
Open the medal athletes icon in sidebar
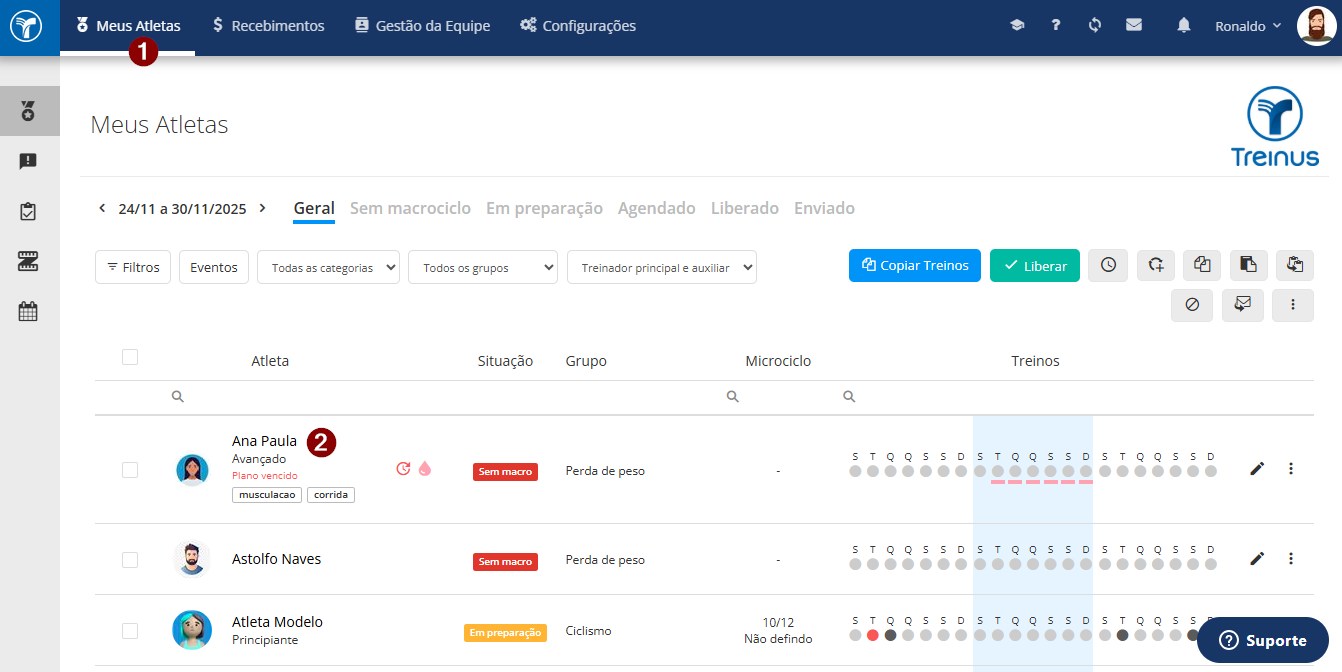click(28, 111)
